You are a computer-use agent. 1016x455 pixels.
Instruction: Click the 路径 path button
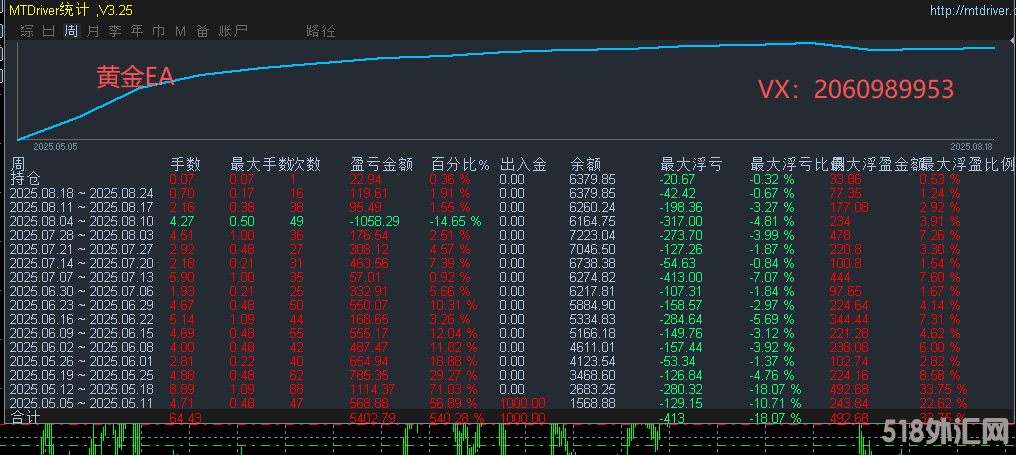321,31
